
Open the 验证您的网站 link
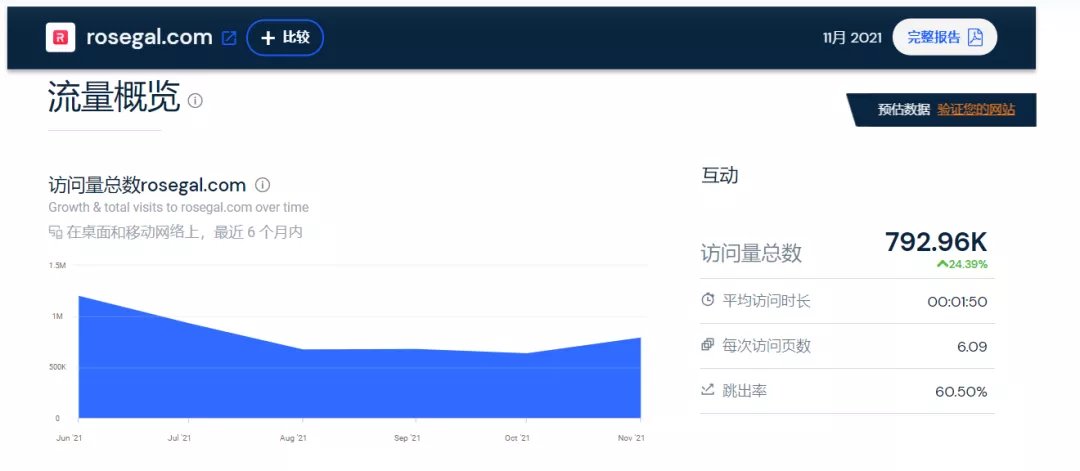coord(976,109)
